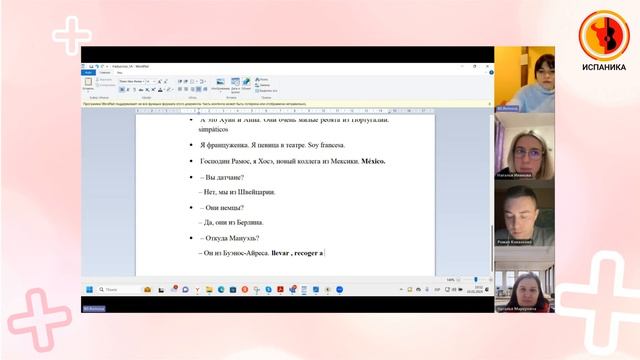Image resolution: width=640 pixels, height=360 pixels.
Task: Open Adobe Acrobat from taskbar
Action: tap(280, 289)
